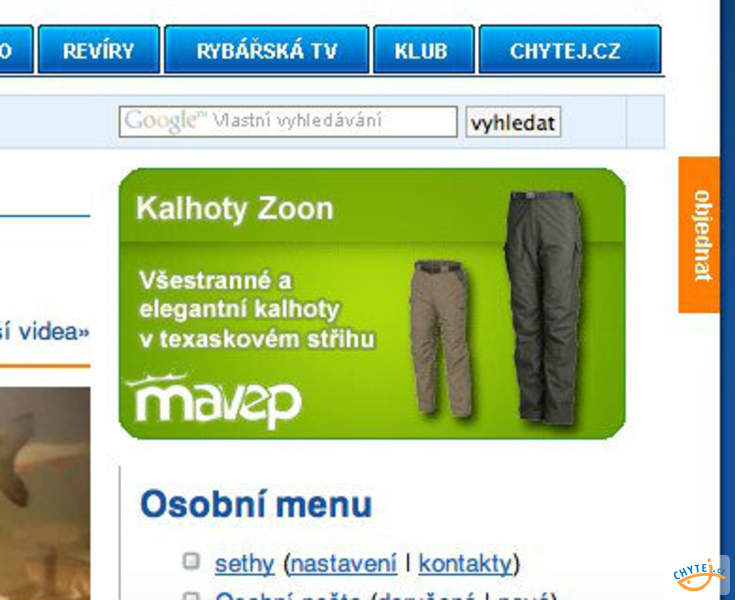The width and height of the screenshot is (735, 600).
Task: Click the vyhledat search button
Action: 513,122
